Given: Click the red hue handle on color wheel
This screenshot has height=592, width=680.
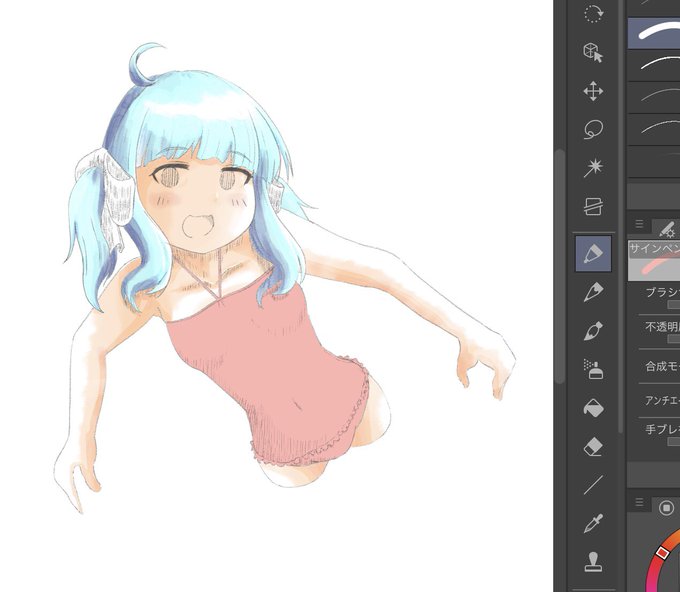Looking at the screenshot, I should [x=662, y=553].
